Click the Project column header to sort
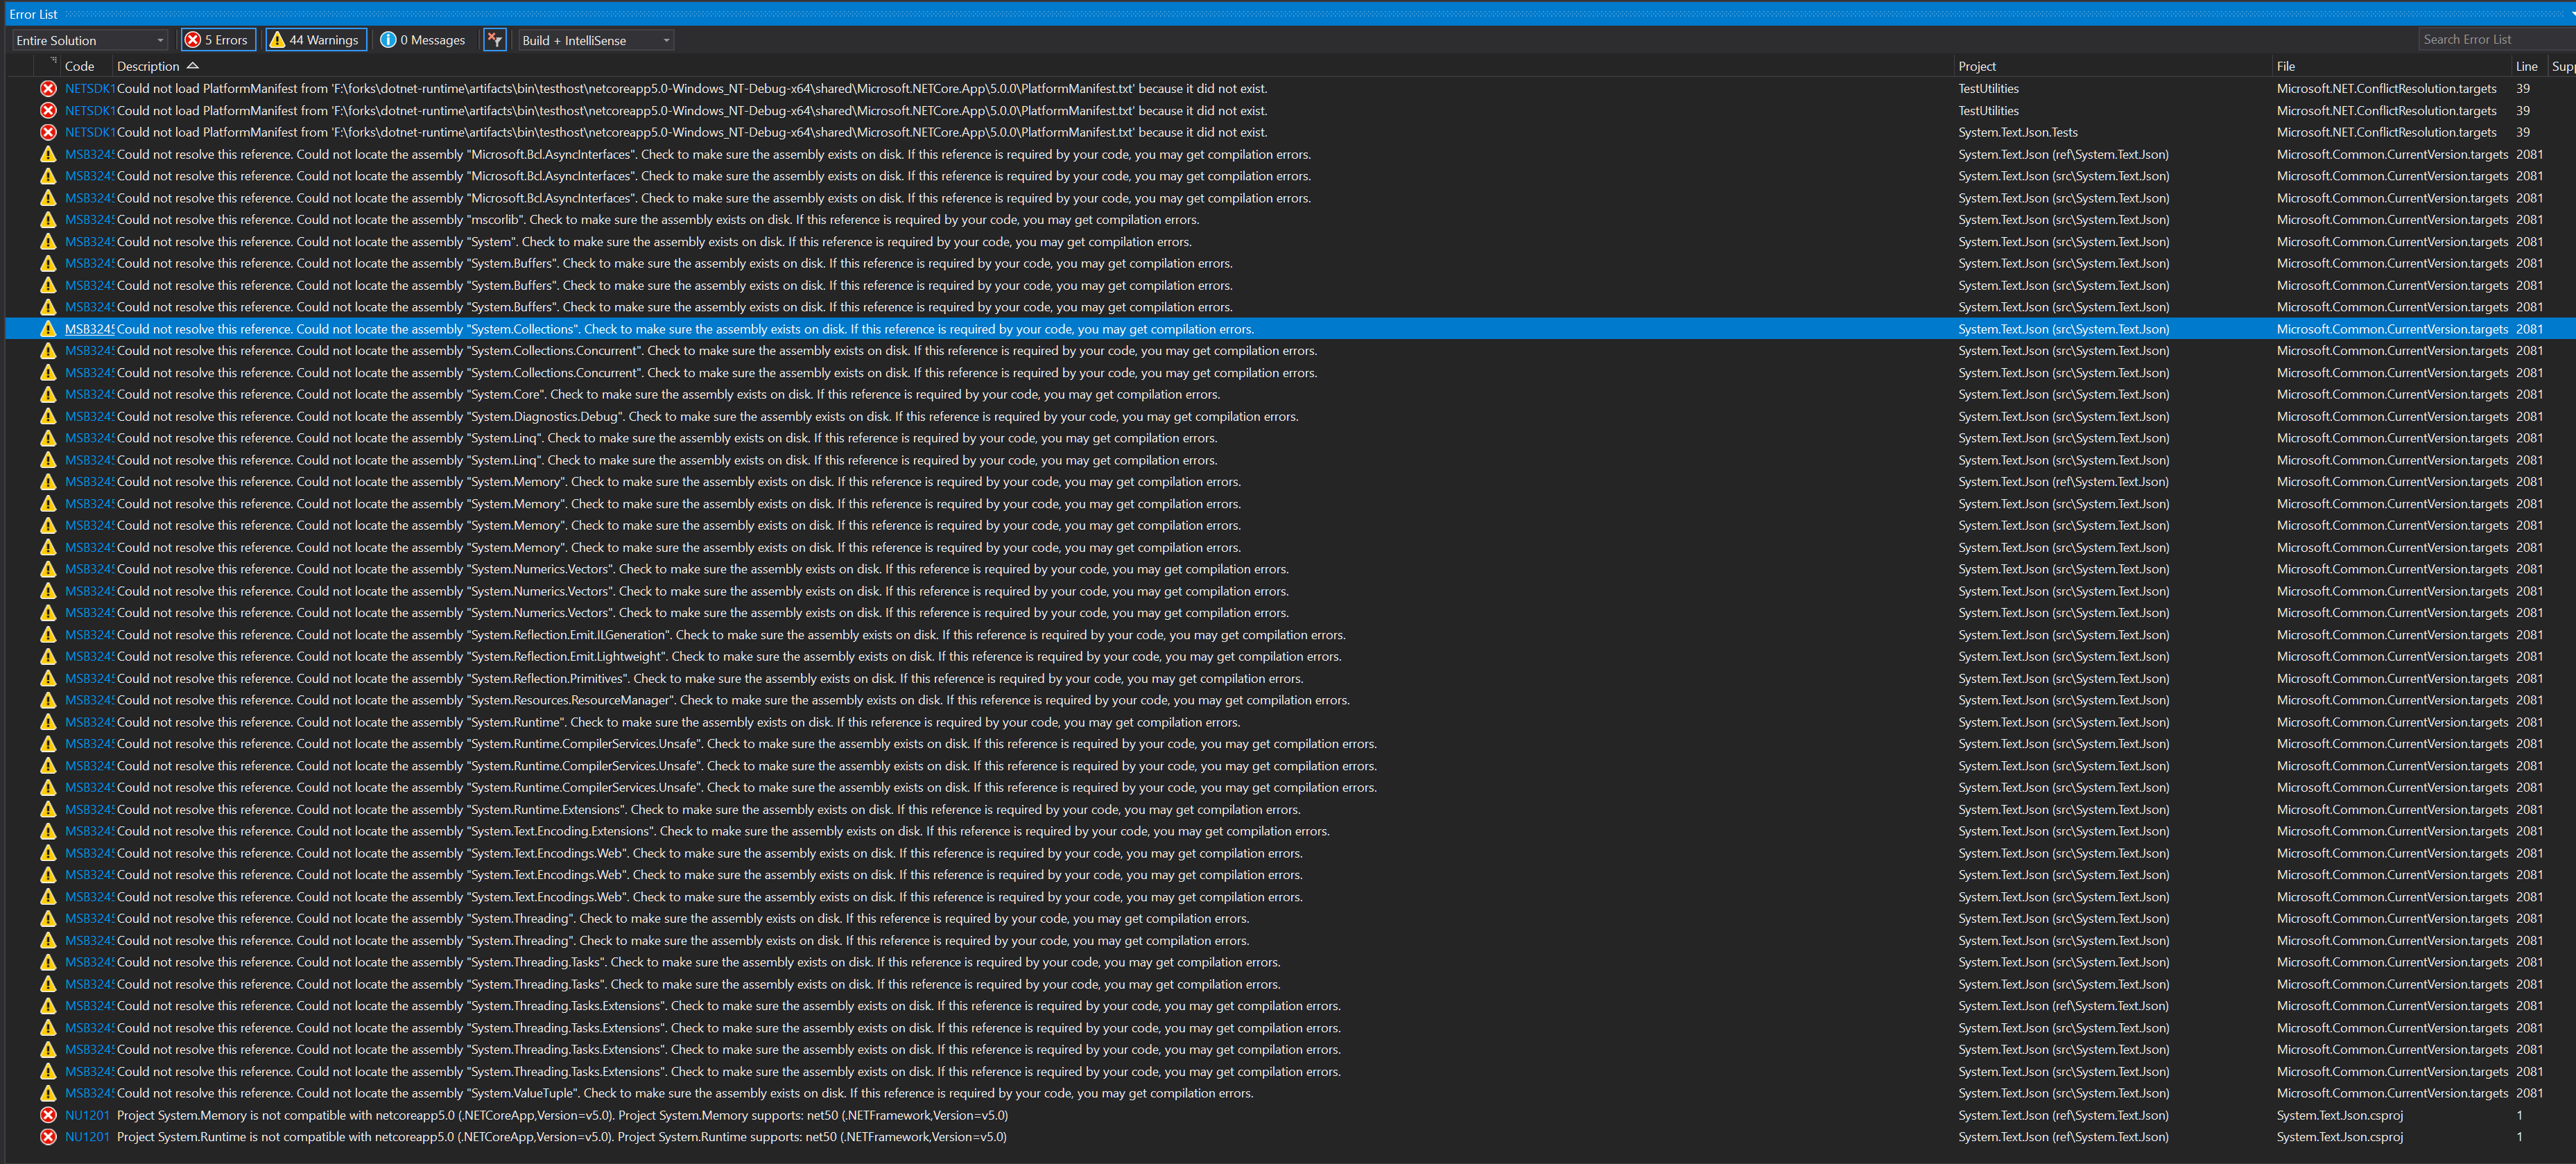Viewport: 2576px width, 1164px height. 1979,65
